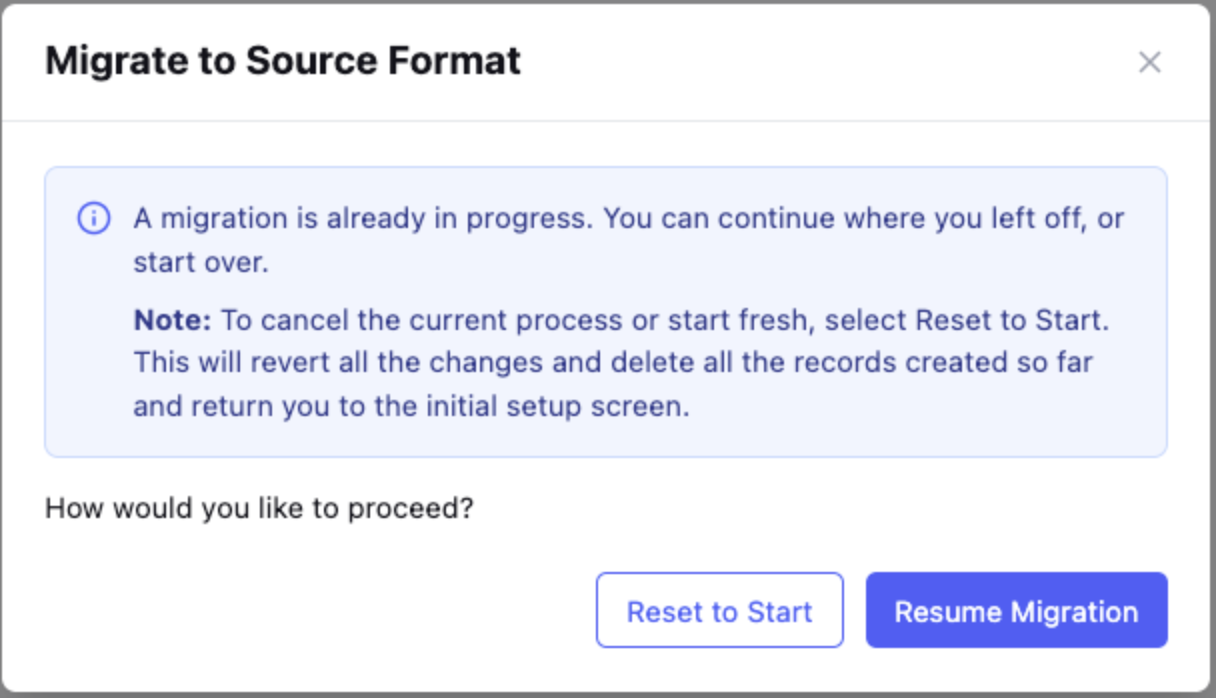Click the words Source Format in the heading
Viewport: 1216px width, 700px height.
click(x=384, y=61)
